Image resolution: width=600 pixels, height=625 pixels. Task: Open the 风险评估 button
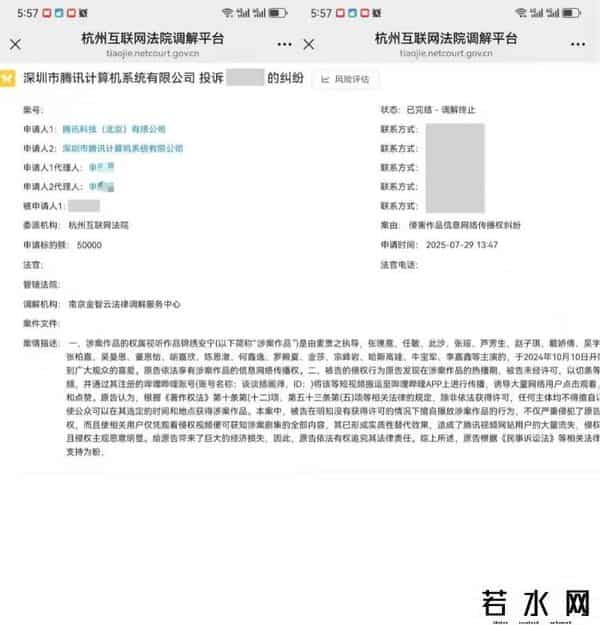point(345,79)
